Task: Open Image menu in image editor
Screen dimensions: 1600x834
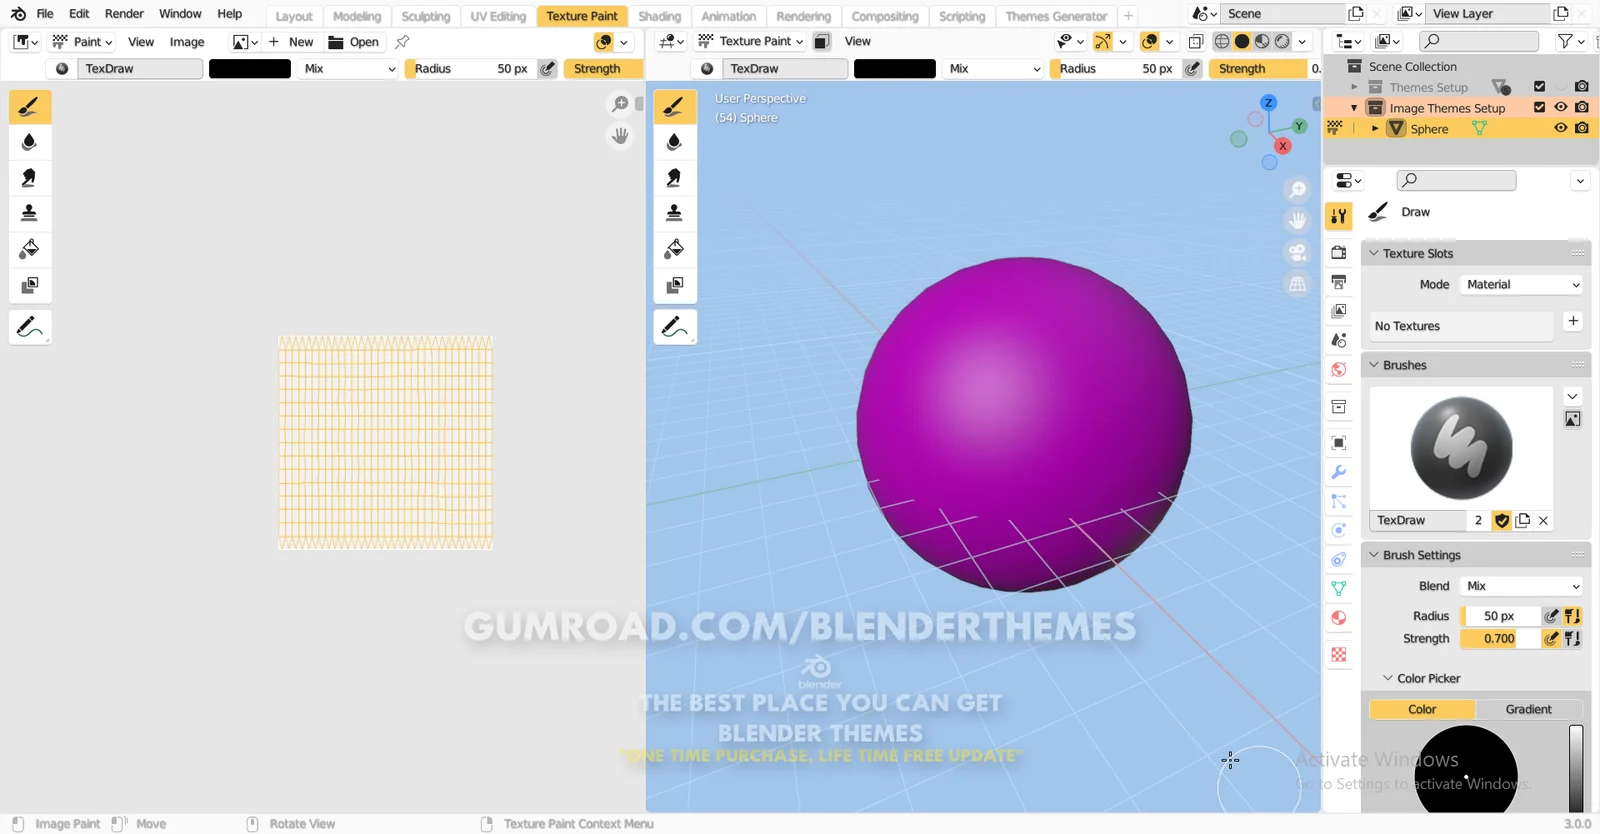Action: coord(187,42)
